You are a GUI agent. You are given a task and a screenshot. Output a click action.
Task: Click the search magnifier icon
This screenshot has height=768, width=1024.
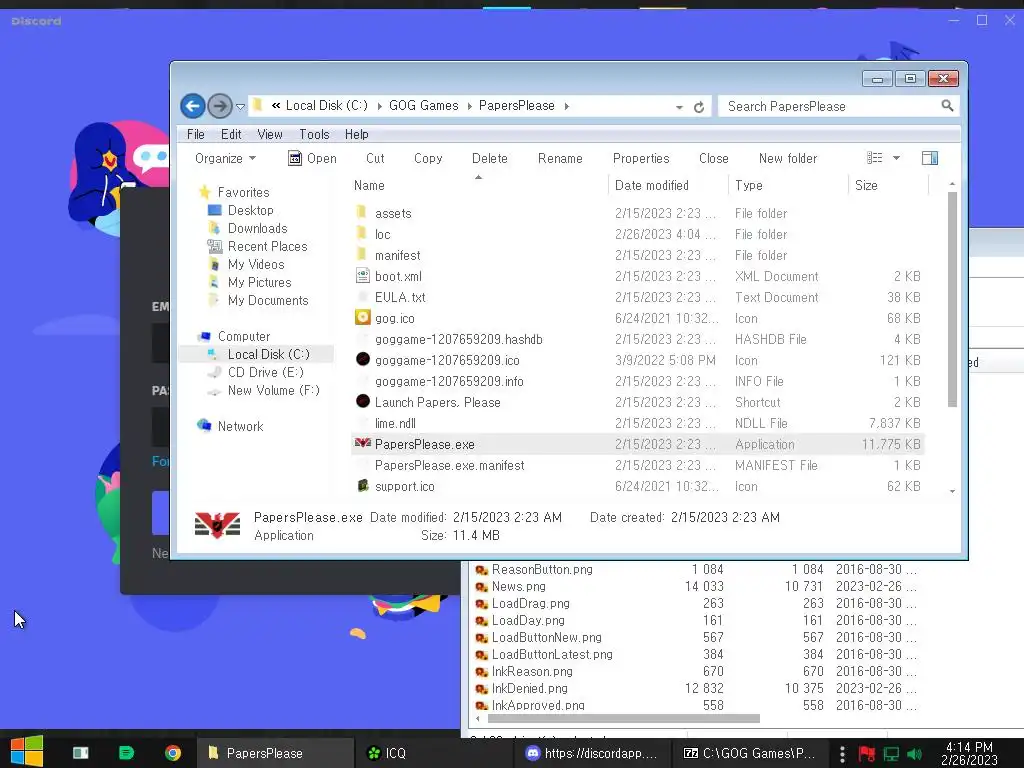pos(947,106)
